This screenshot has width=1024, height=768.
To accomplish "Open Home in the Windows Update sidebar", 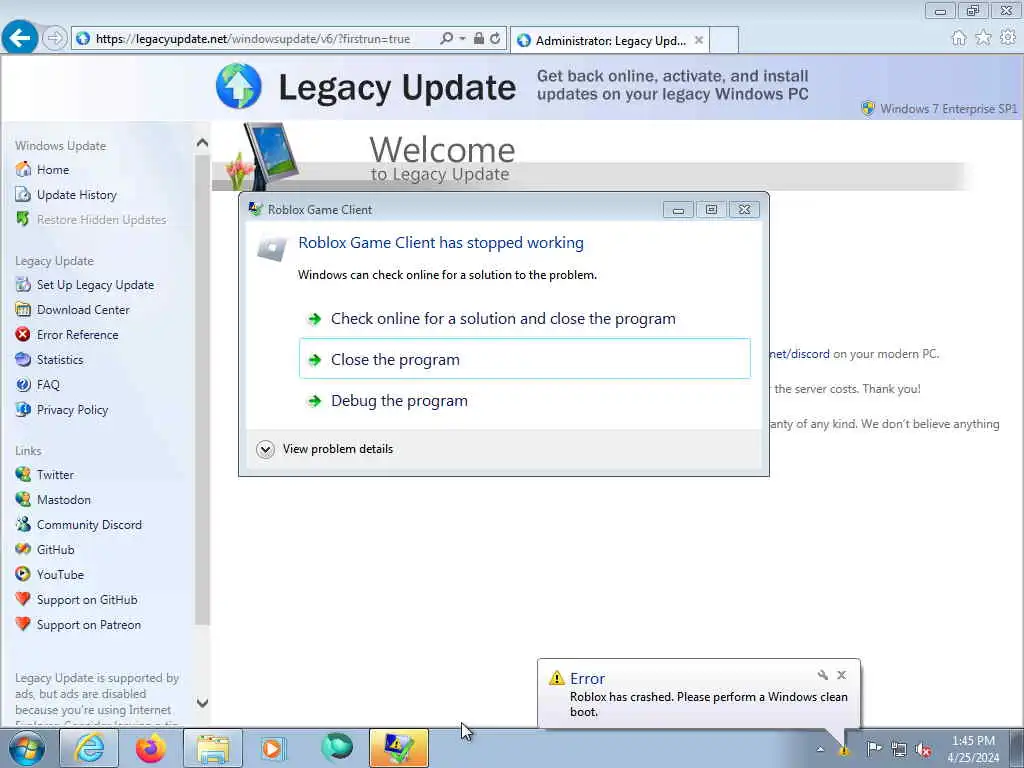I will point(52,170).
